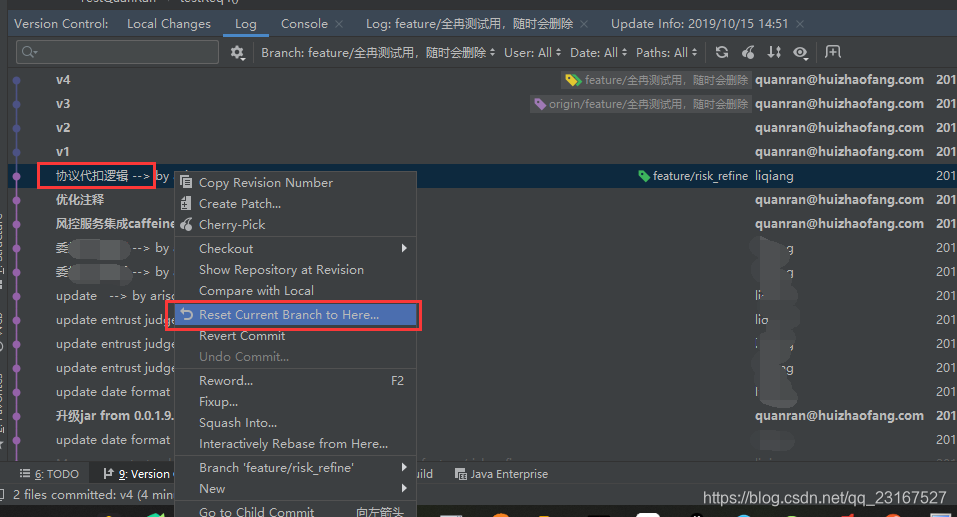Expand the New submenu
Screen dimensions: 957x517
pos(295,488)
